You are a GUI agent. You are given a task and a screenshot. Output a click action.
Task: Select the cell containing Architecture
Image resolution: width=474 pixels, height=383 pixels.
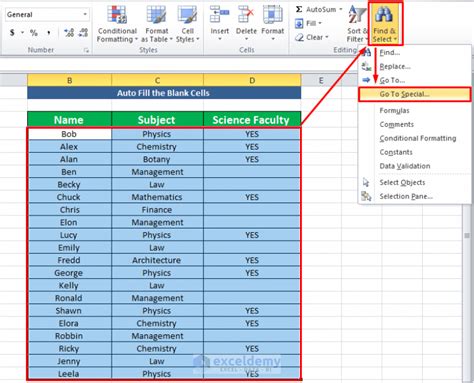click(157, 260)
